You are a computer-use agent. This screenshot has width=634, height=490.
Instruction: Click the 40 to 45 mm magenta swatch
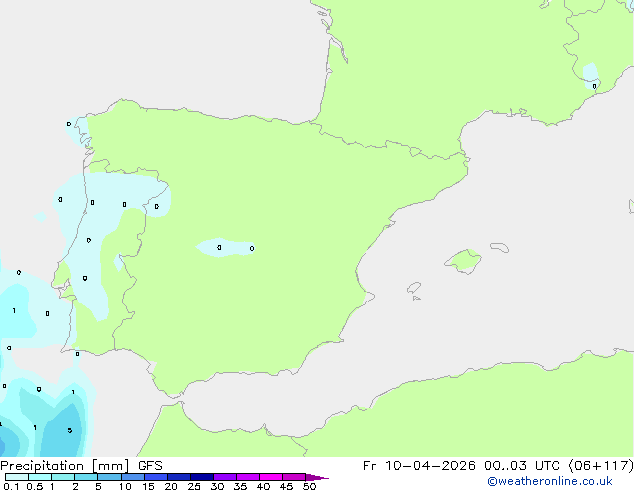271,477
